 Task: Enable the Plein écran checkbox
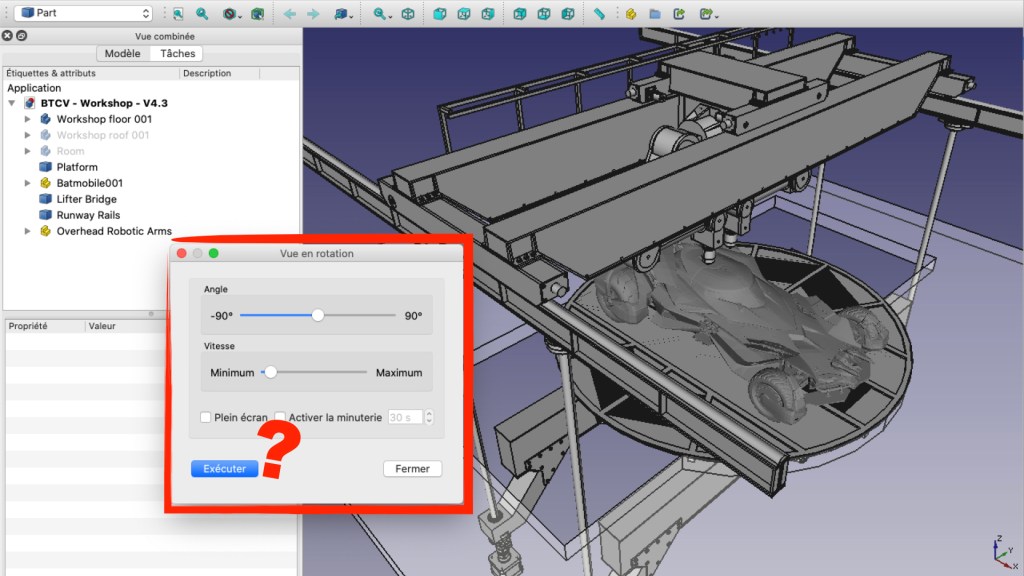click(206, 417)
